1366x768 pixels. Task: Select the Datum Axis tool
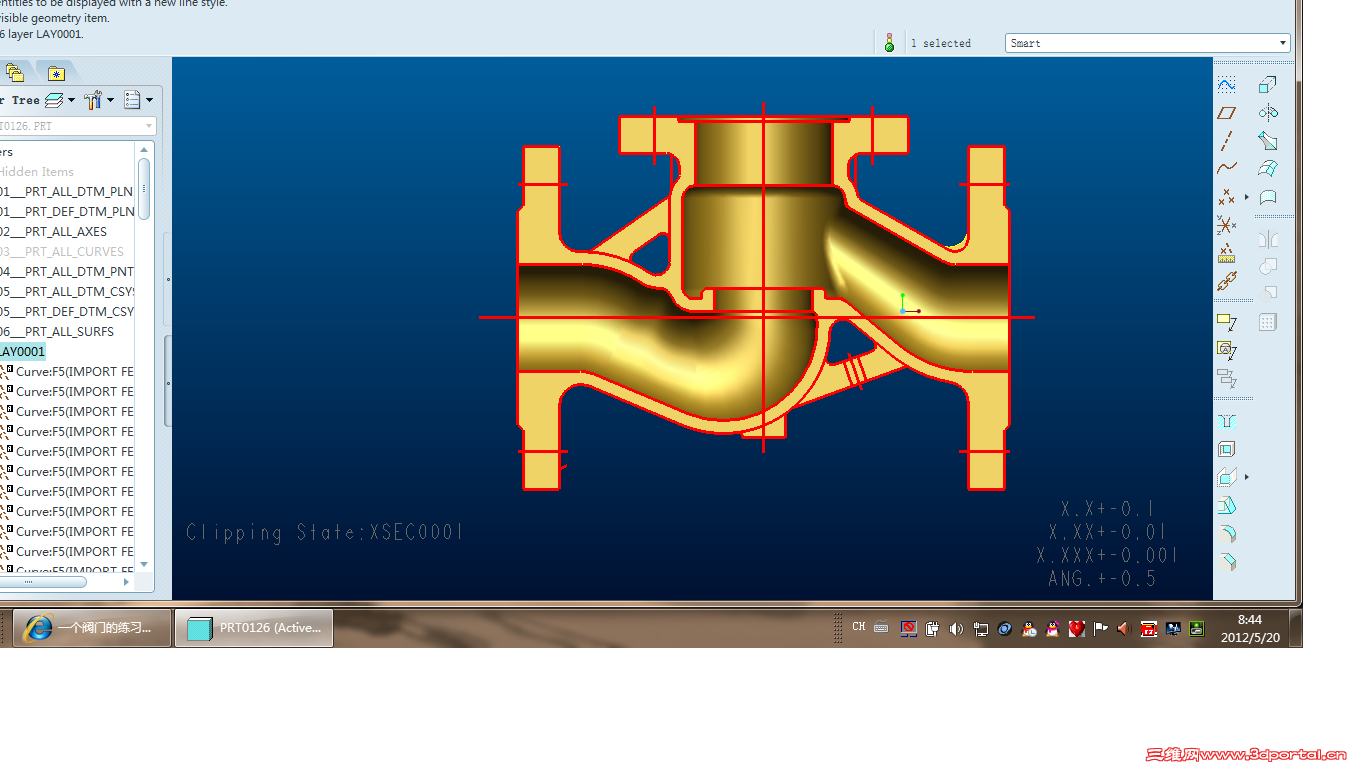point(1227,141)
